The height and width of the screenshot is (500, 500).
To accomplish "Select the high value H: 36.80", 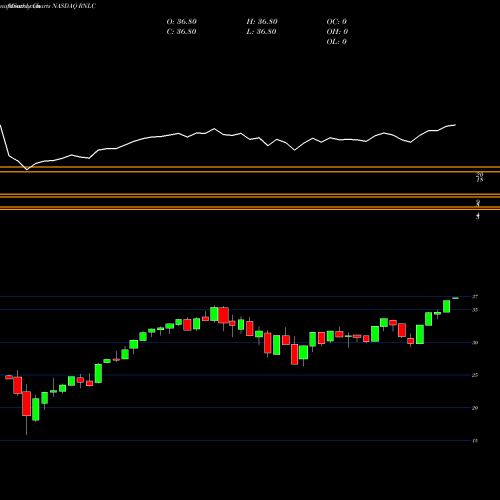I will point(262,22).
